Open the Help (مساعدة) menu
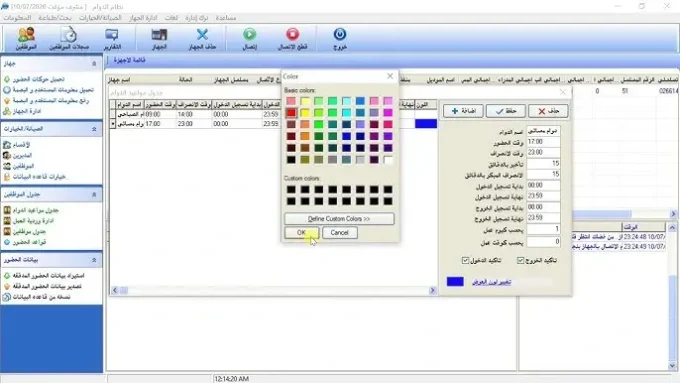Viewport: 680px width, 383px height. 226,18
